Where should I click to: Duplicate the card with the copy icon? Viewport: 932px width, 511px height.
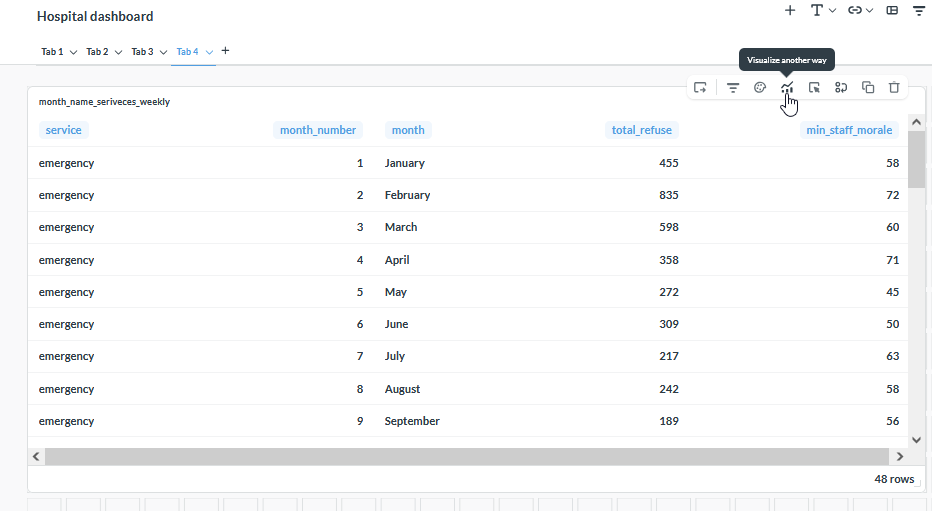[868, 88]
